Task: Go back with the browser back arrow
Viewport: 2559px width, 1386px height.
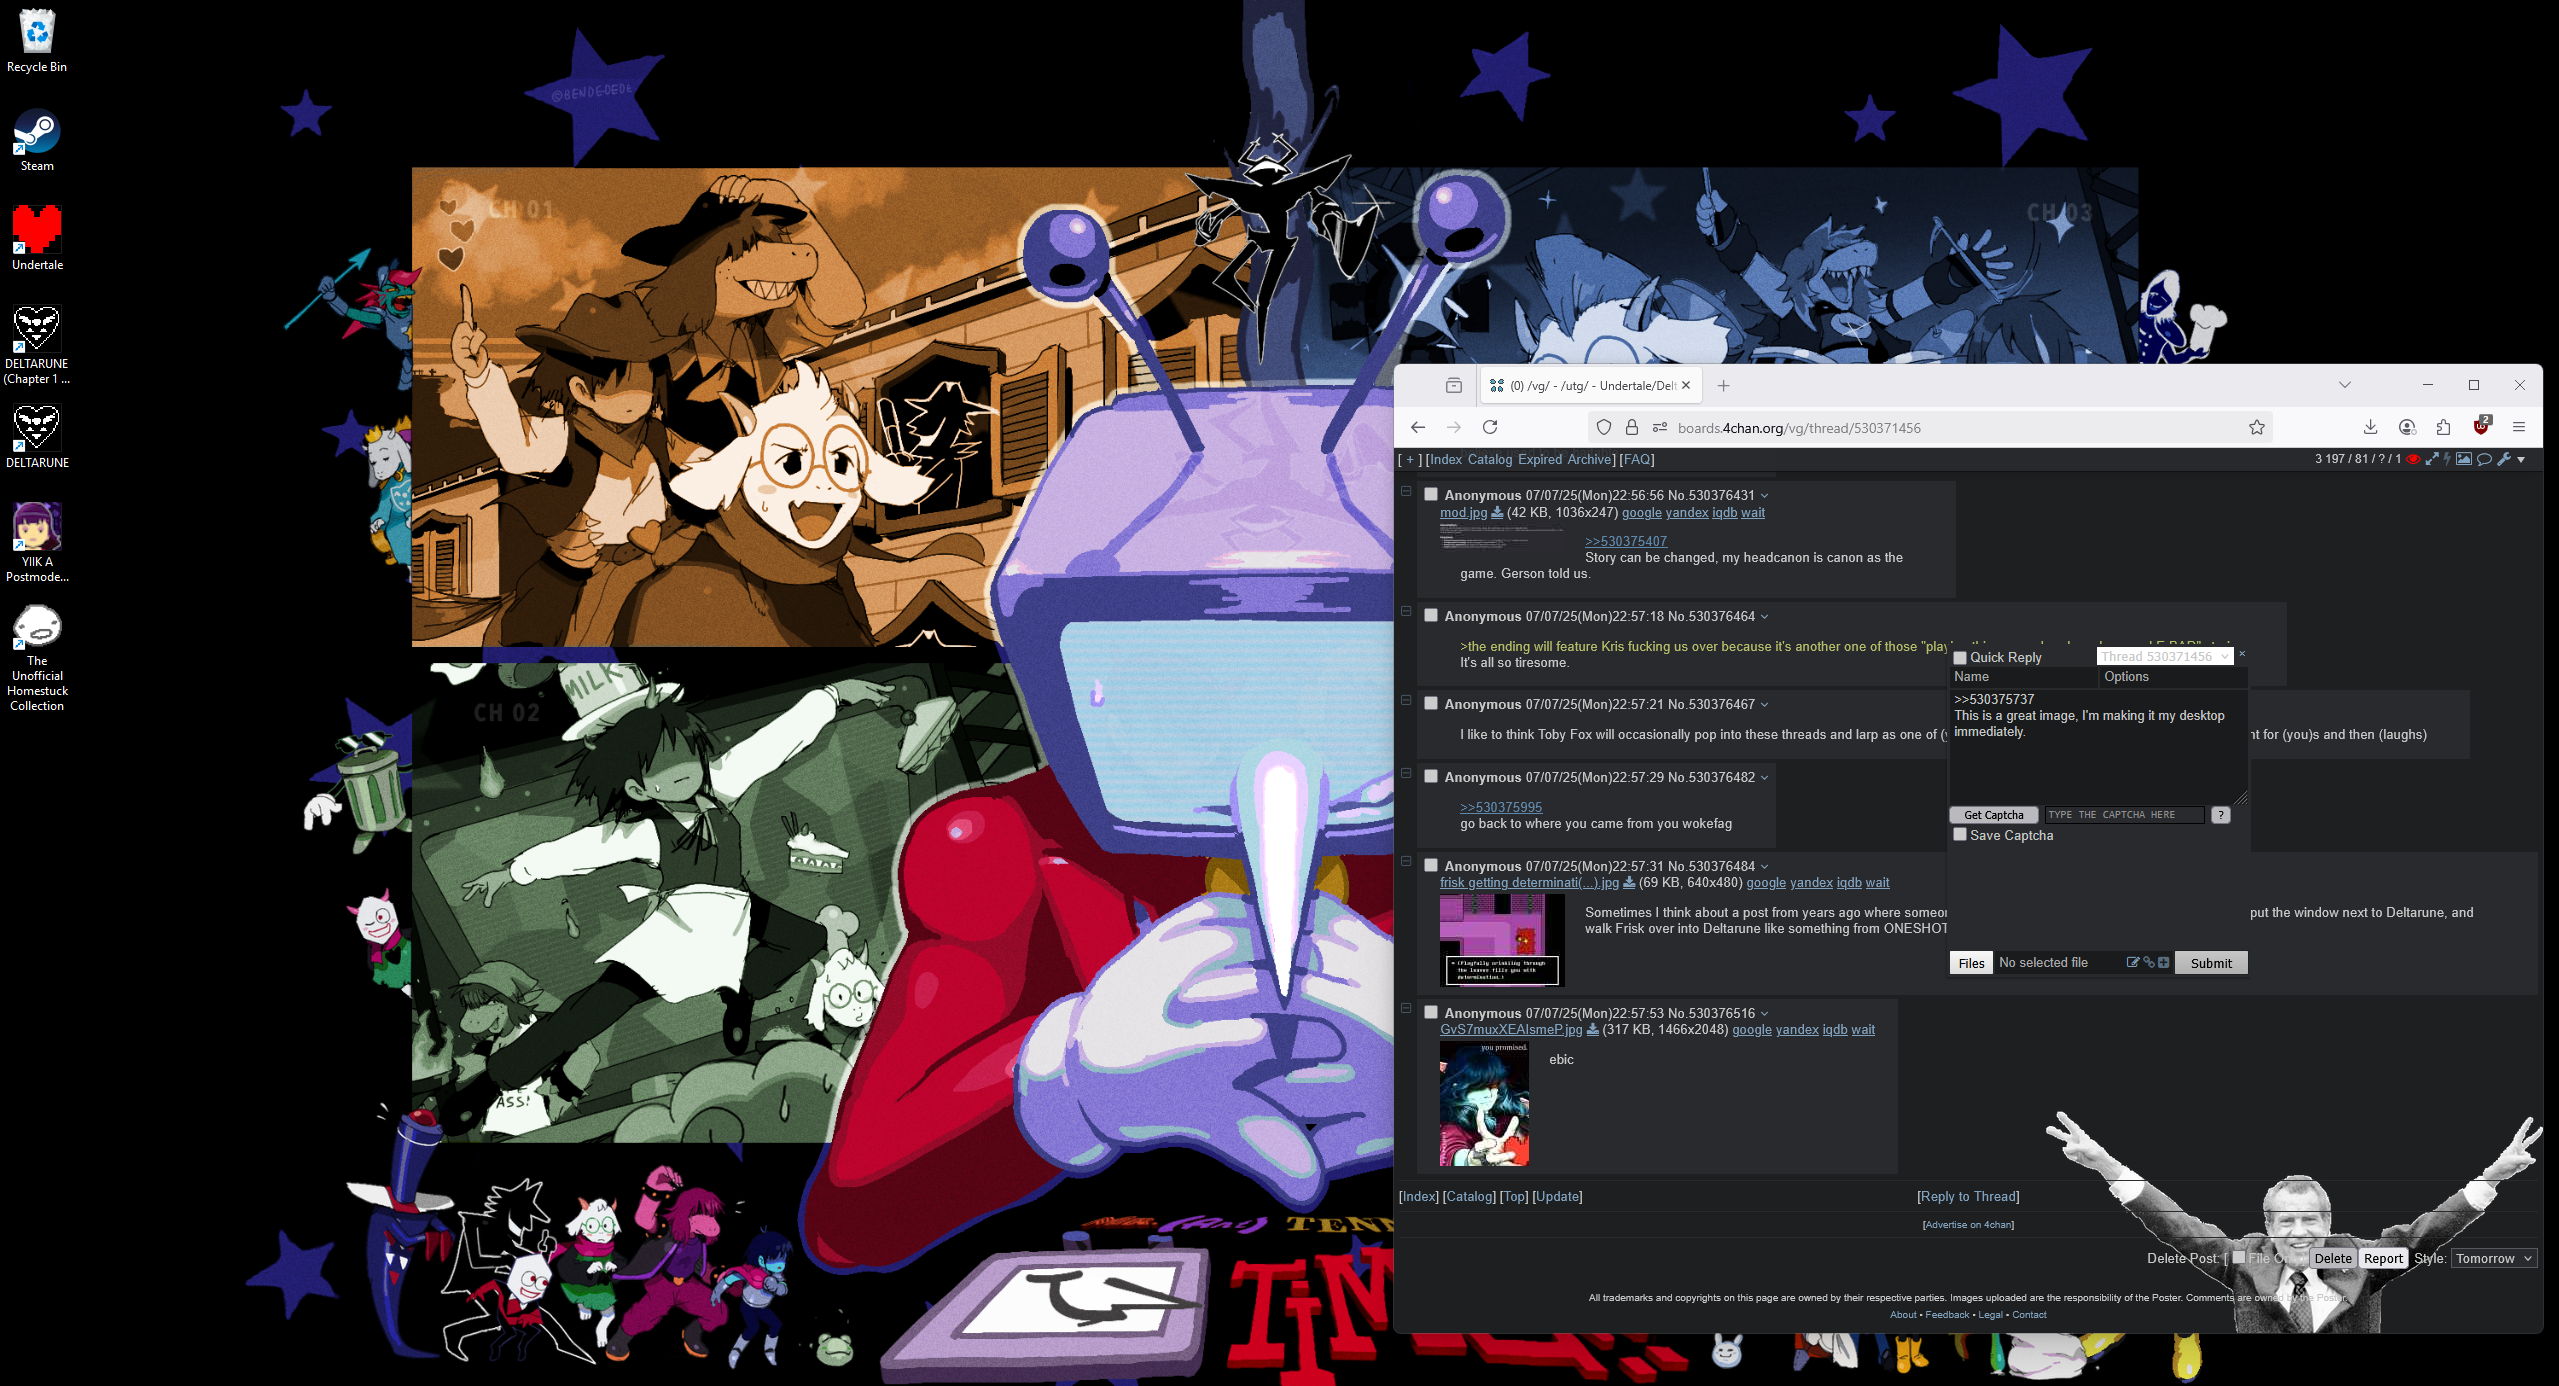Action: [1418, 427]
